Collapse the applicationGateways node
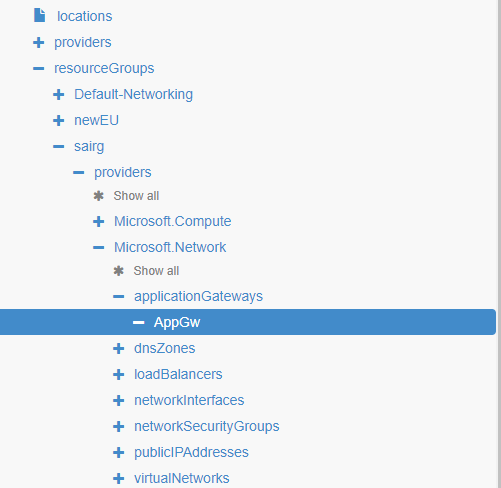The image size is (501, 488). click(119, 296)
